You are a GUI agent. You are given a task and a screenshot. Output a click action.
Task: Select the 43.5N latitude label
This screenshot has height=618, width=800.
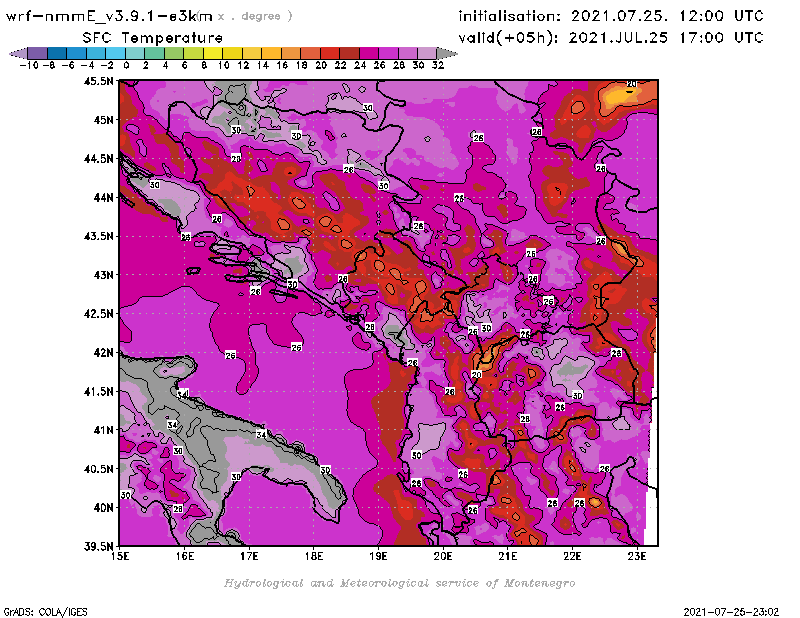(x=99, y=236)
